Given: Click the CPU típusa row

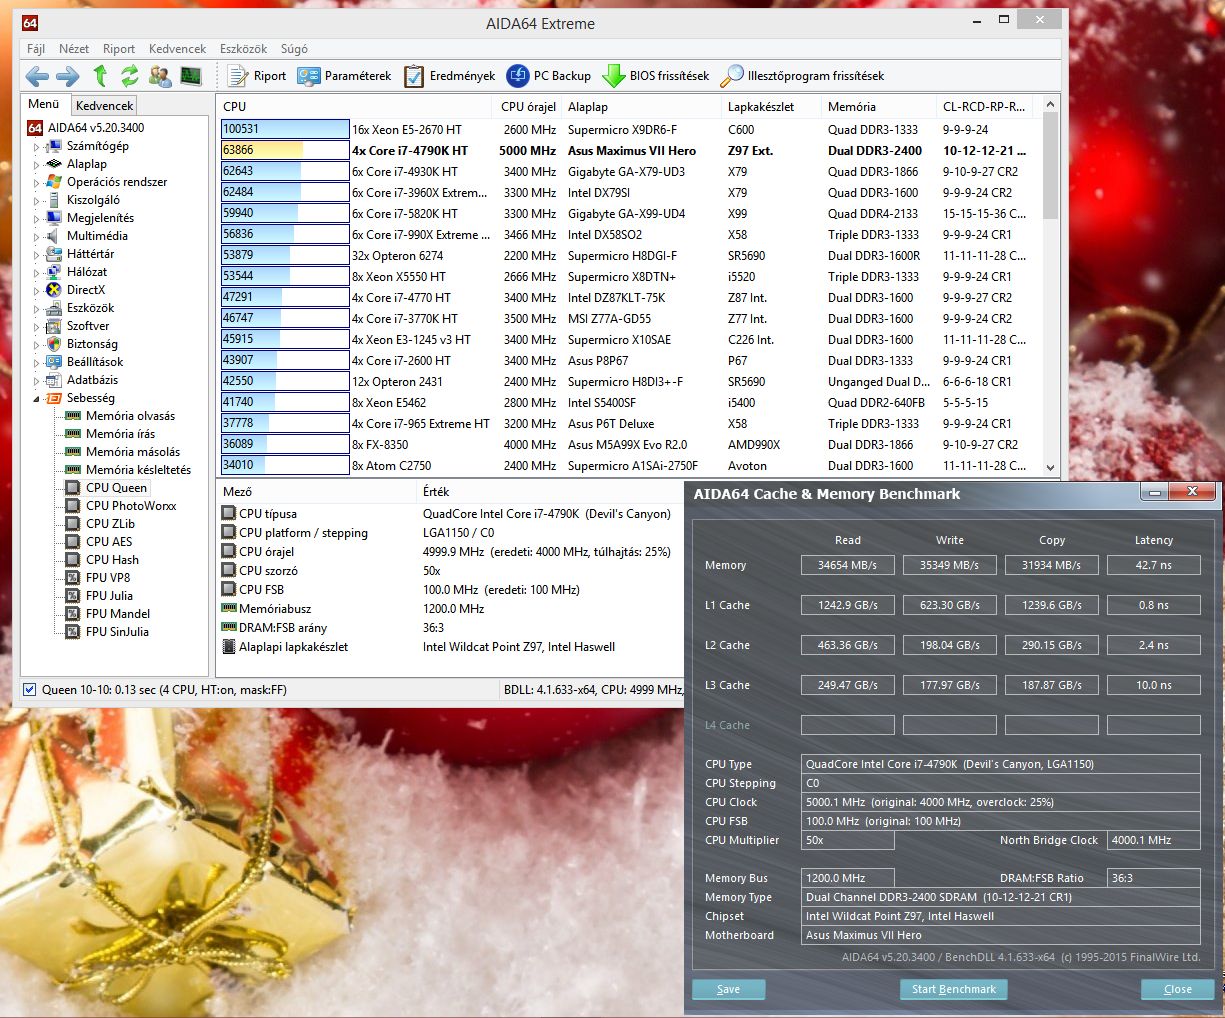Looking at the screenshot, I should click(448, 514).
